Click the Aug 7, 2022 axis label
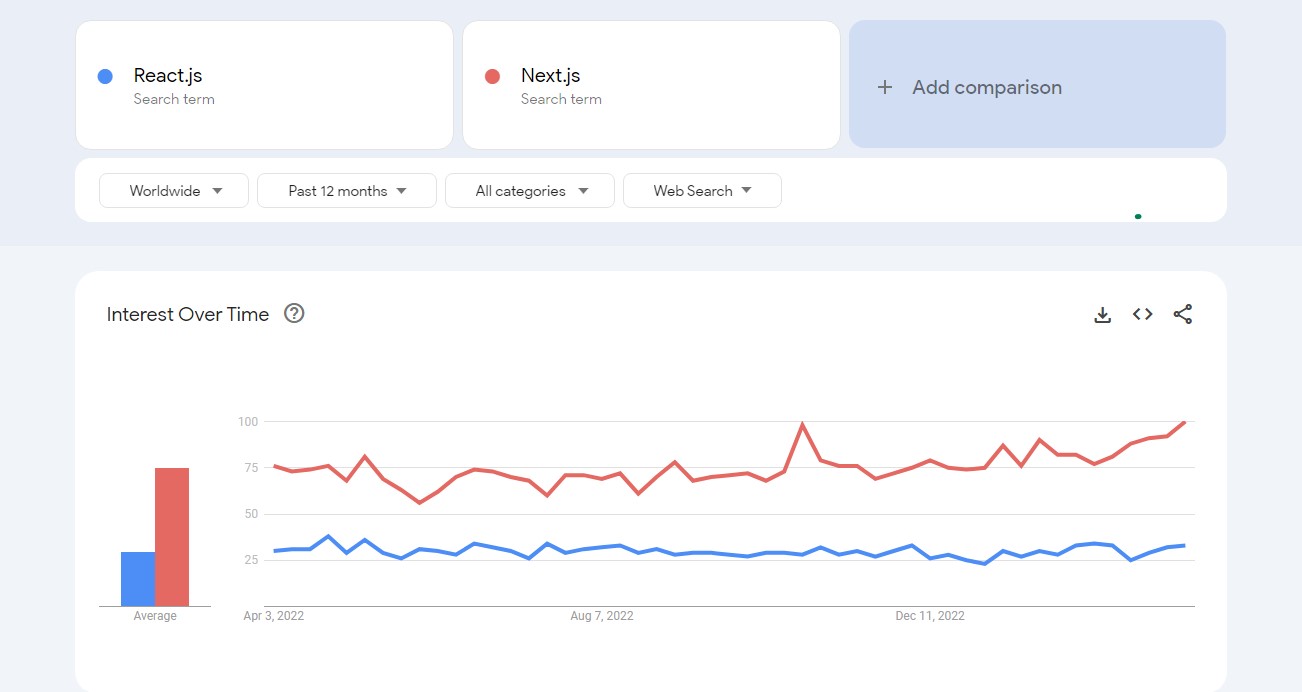Image resolution: width=1302 pixels, height=692 pixels. tap(602, 616)
